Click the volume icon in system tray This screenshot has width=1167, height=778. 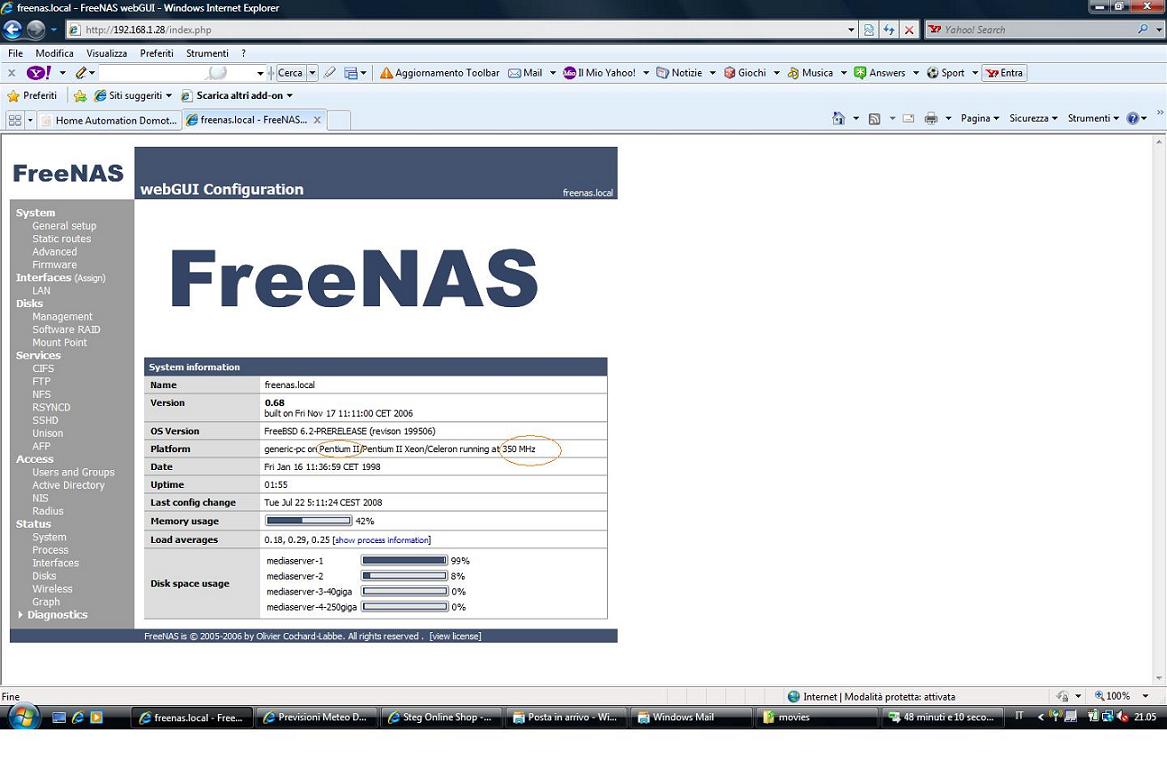click(1123, 717)
